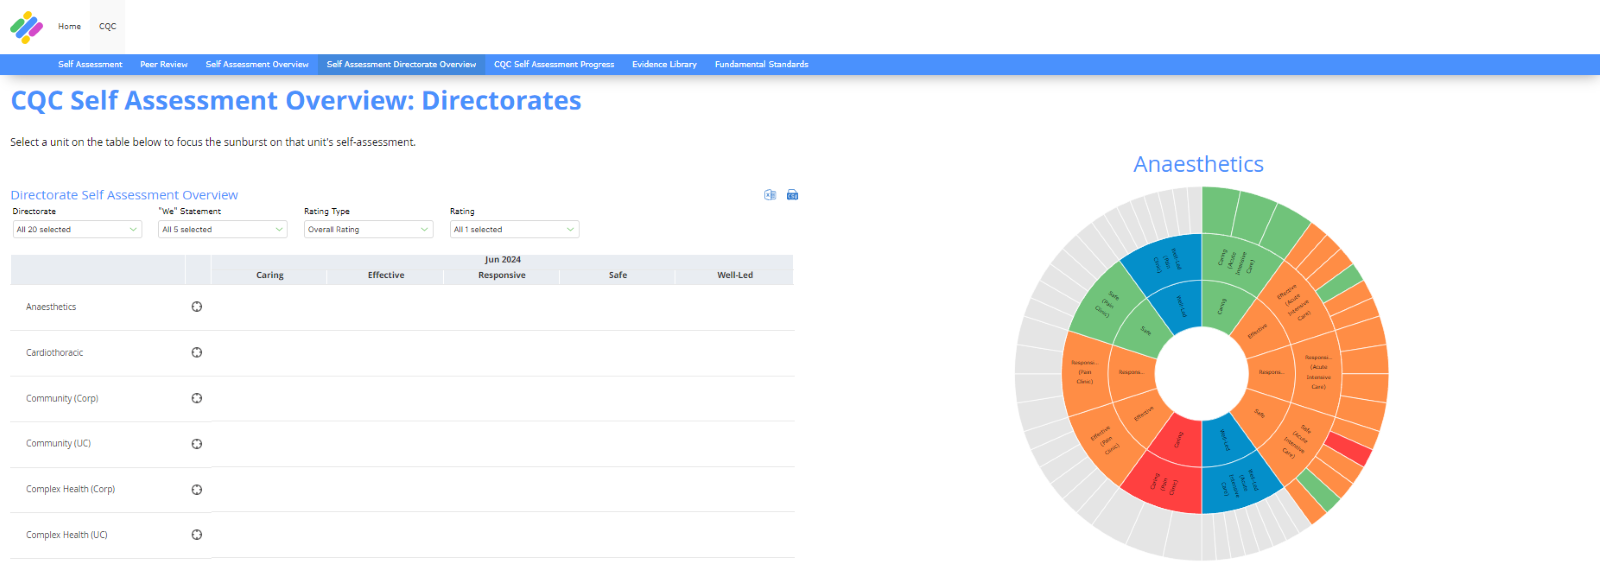
Task: Click the Caring column header
Action: [x=270, y=275]
